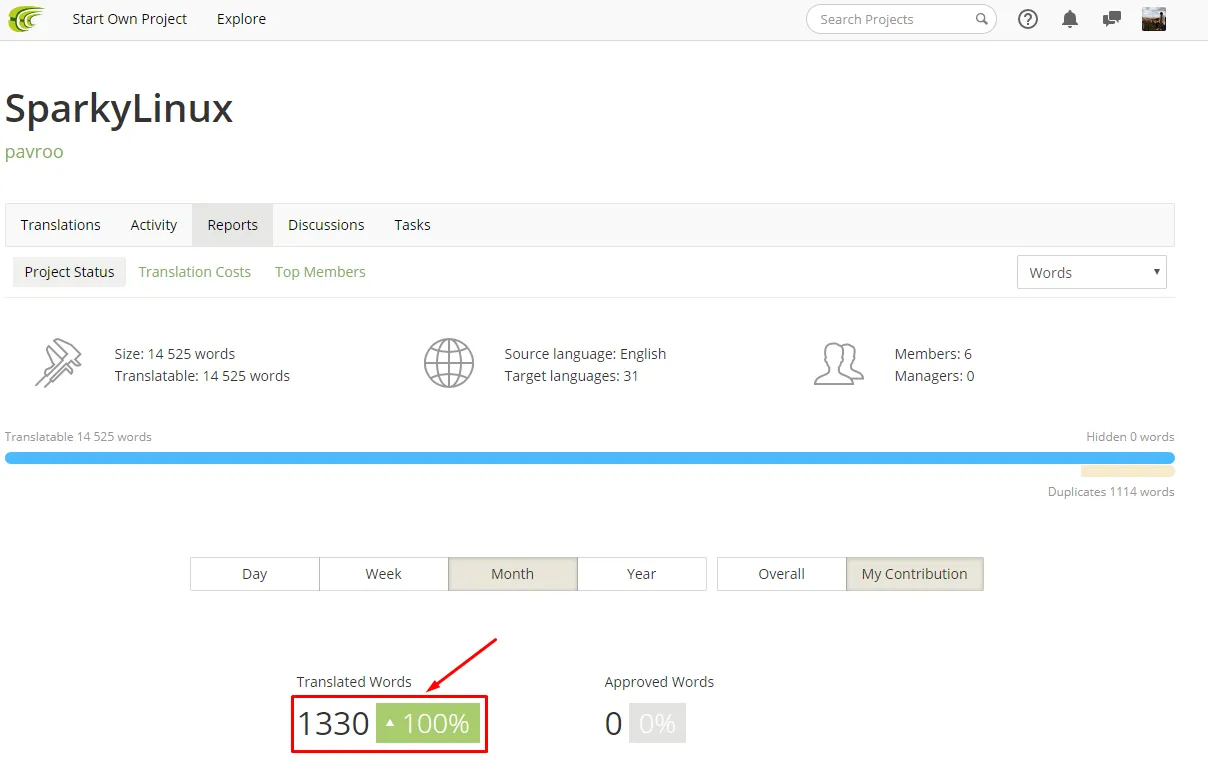Click the gray 0% approved badge
The height and width of the screenshot is (782, 1208).
(657, 723)
